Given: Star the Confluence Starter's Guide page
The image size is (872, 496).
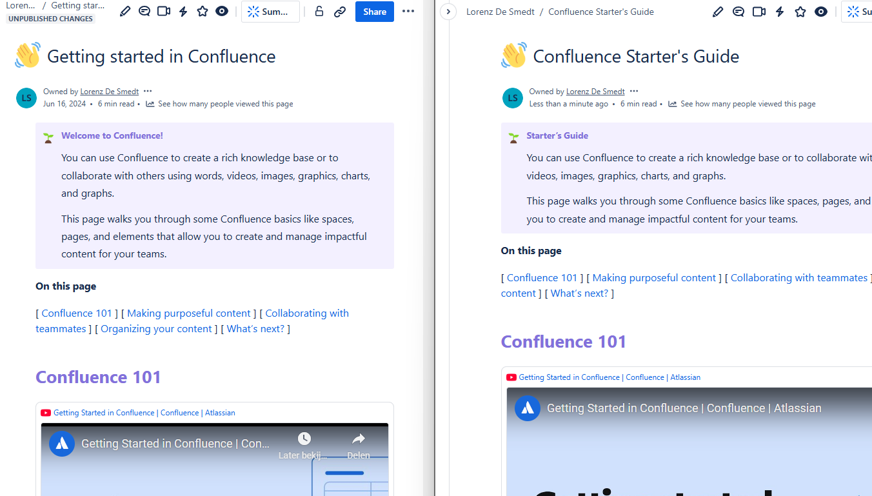Looking at the screenshot, I should (x=800, y=12).
